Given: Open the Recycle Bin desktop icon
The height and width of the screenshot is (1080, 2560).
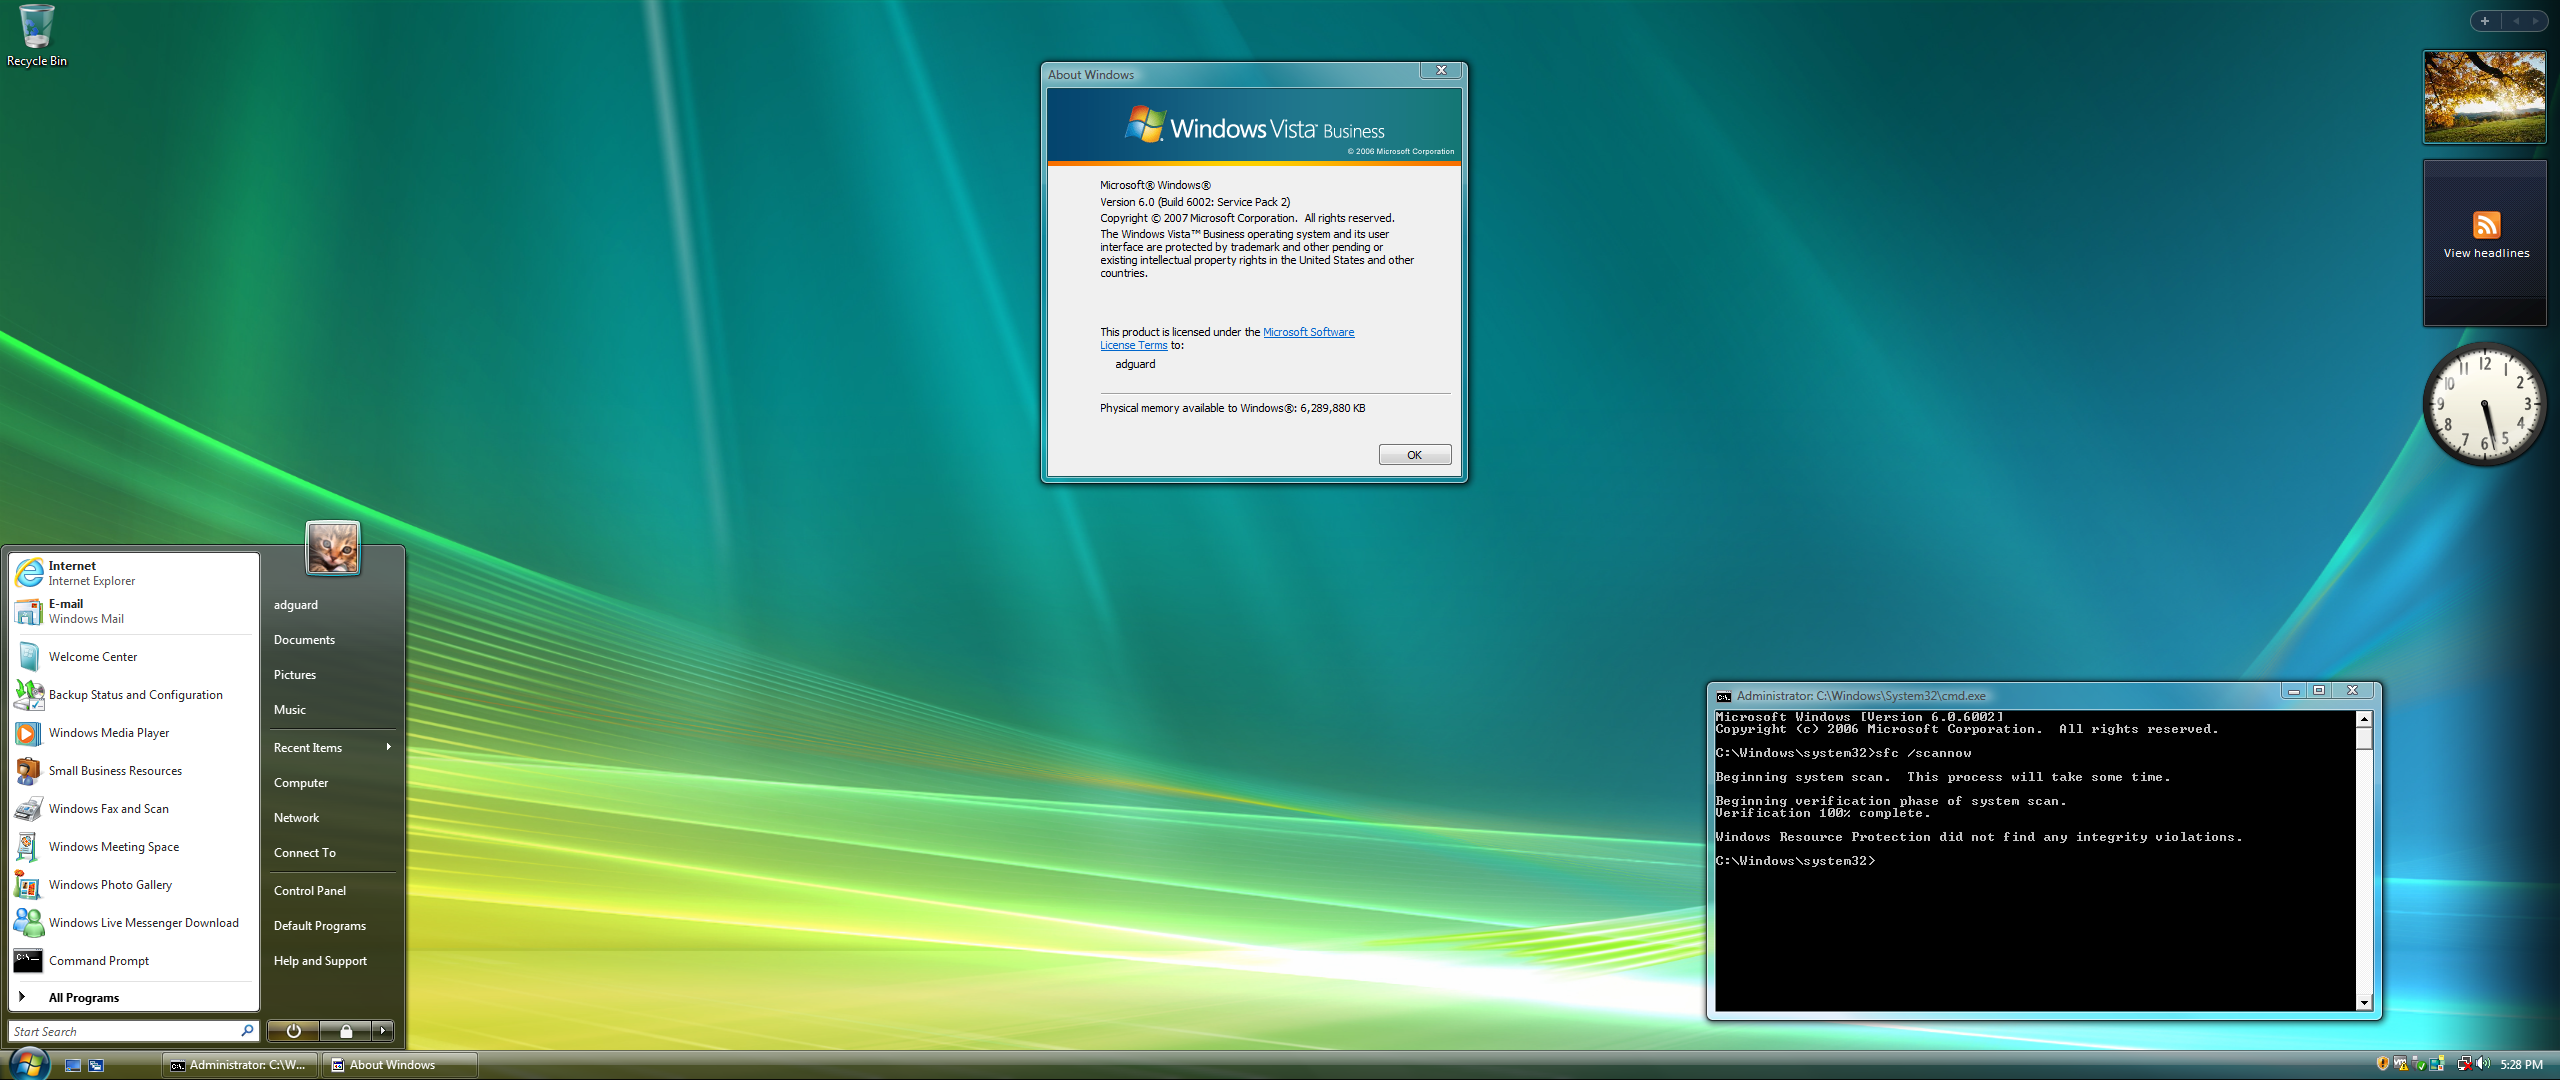Looking at the screenshot, I should pyautogui.click(x=37, y=36).
